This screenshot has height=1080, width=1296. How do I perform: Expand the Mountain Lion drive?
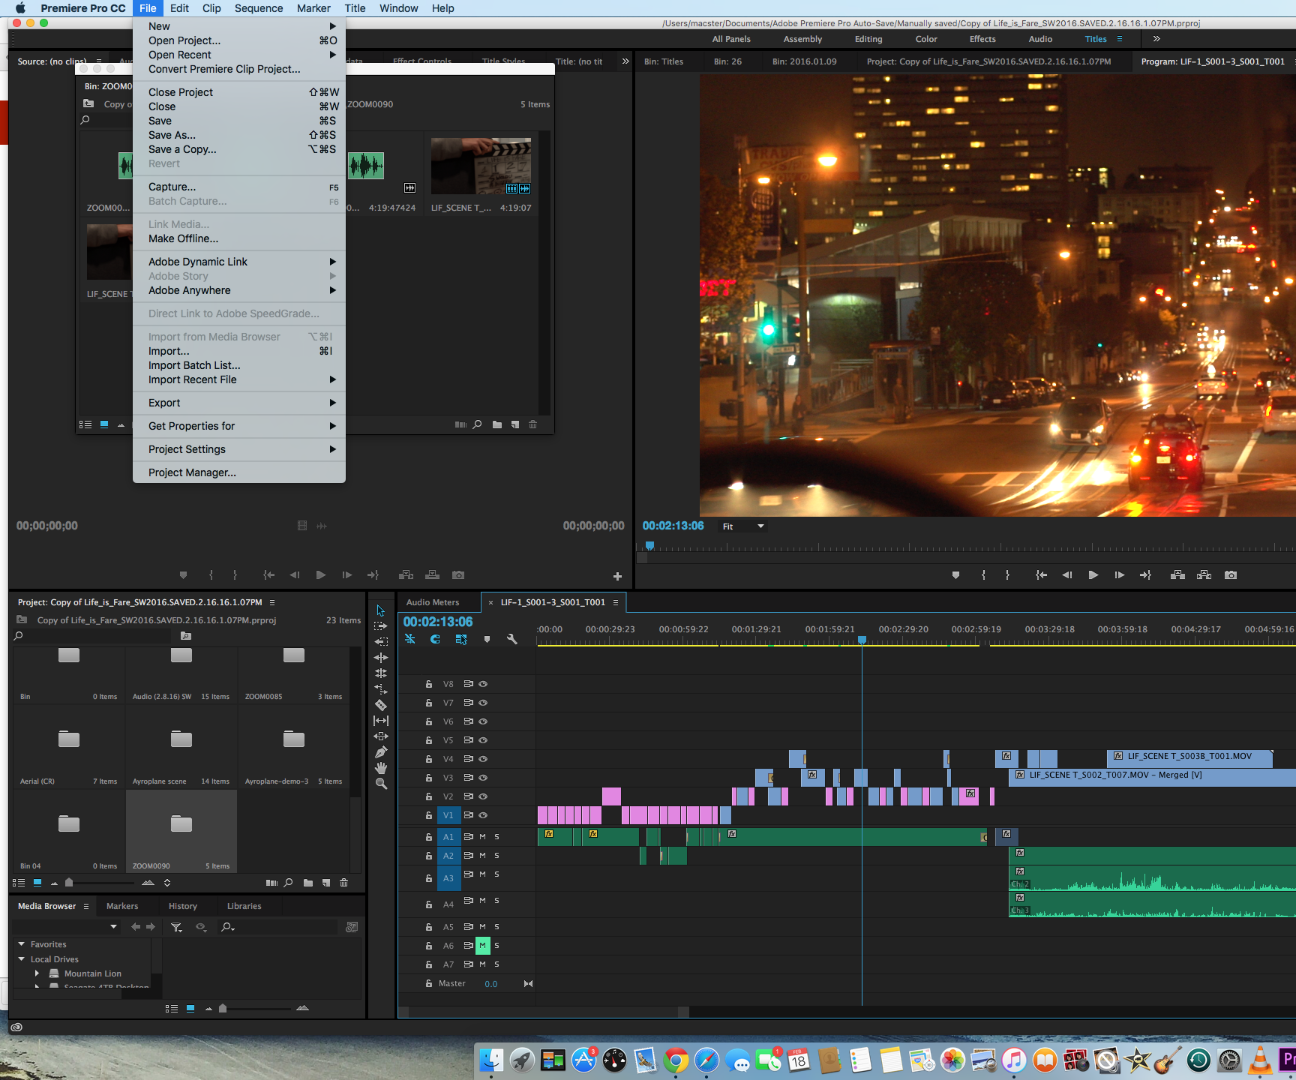coord(37,973)
